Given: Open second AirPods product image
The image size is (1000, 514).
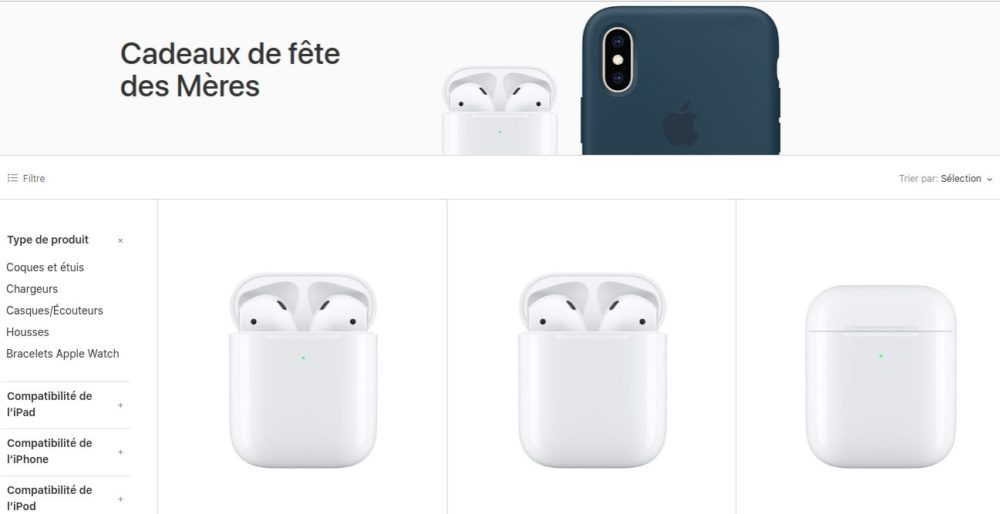Looking at the screenshot, I should click(592, 371).
